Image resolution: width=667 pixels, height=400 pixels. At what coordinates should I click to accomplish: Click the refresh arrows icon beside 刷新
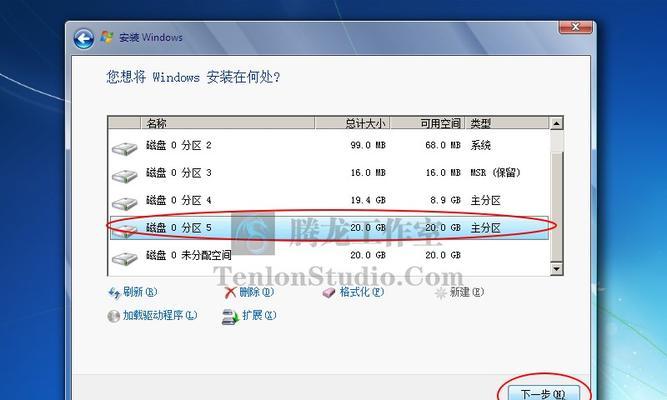click(114, 293)
